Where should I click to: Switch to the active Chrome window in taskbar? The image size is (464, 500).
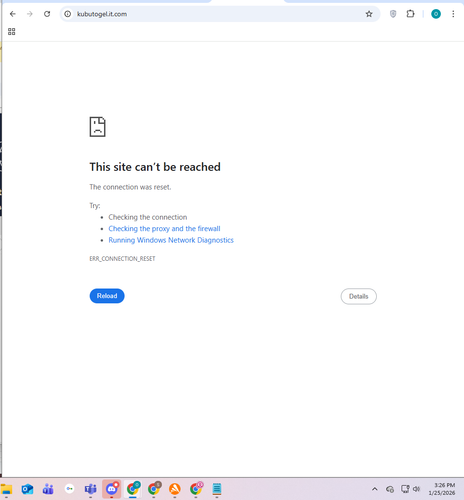133,489
